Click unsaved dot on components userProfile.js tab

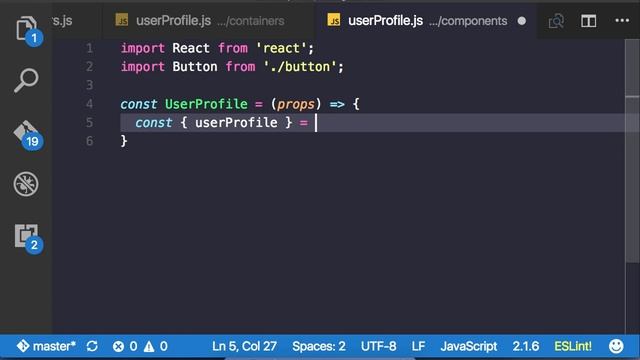tap(522, 21)
